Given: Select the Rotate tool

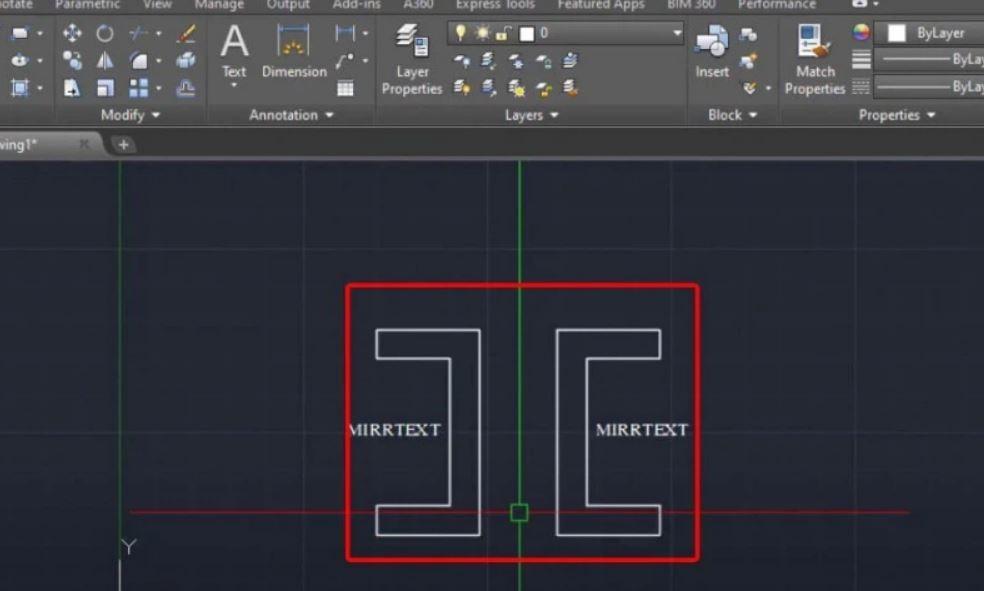Looking at the screenshot, I should tap(105, 33).
